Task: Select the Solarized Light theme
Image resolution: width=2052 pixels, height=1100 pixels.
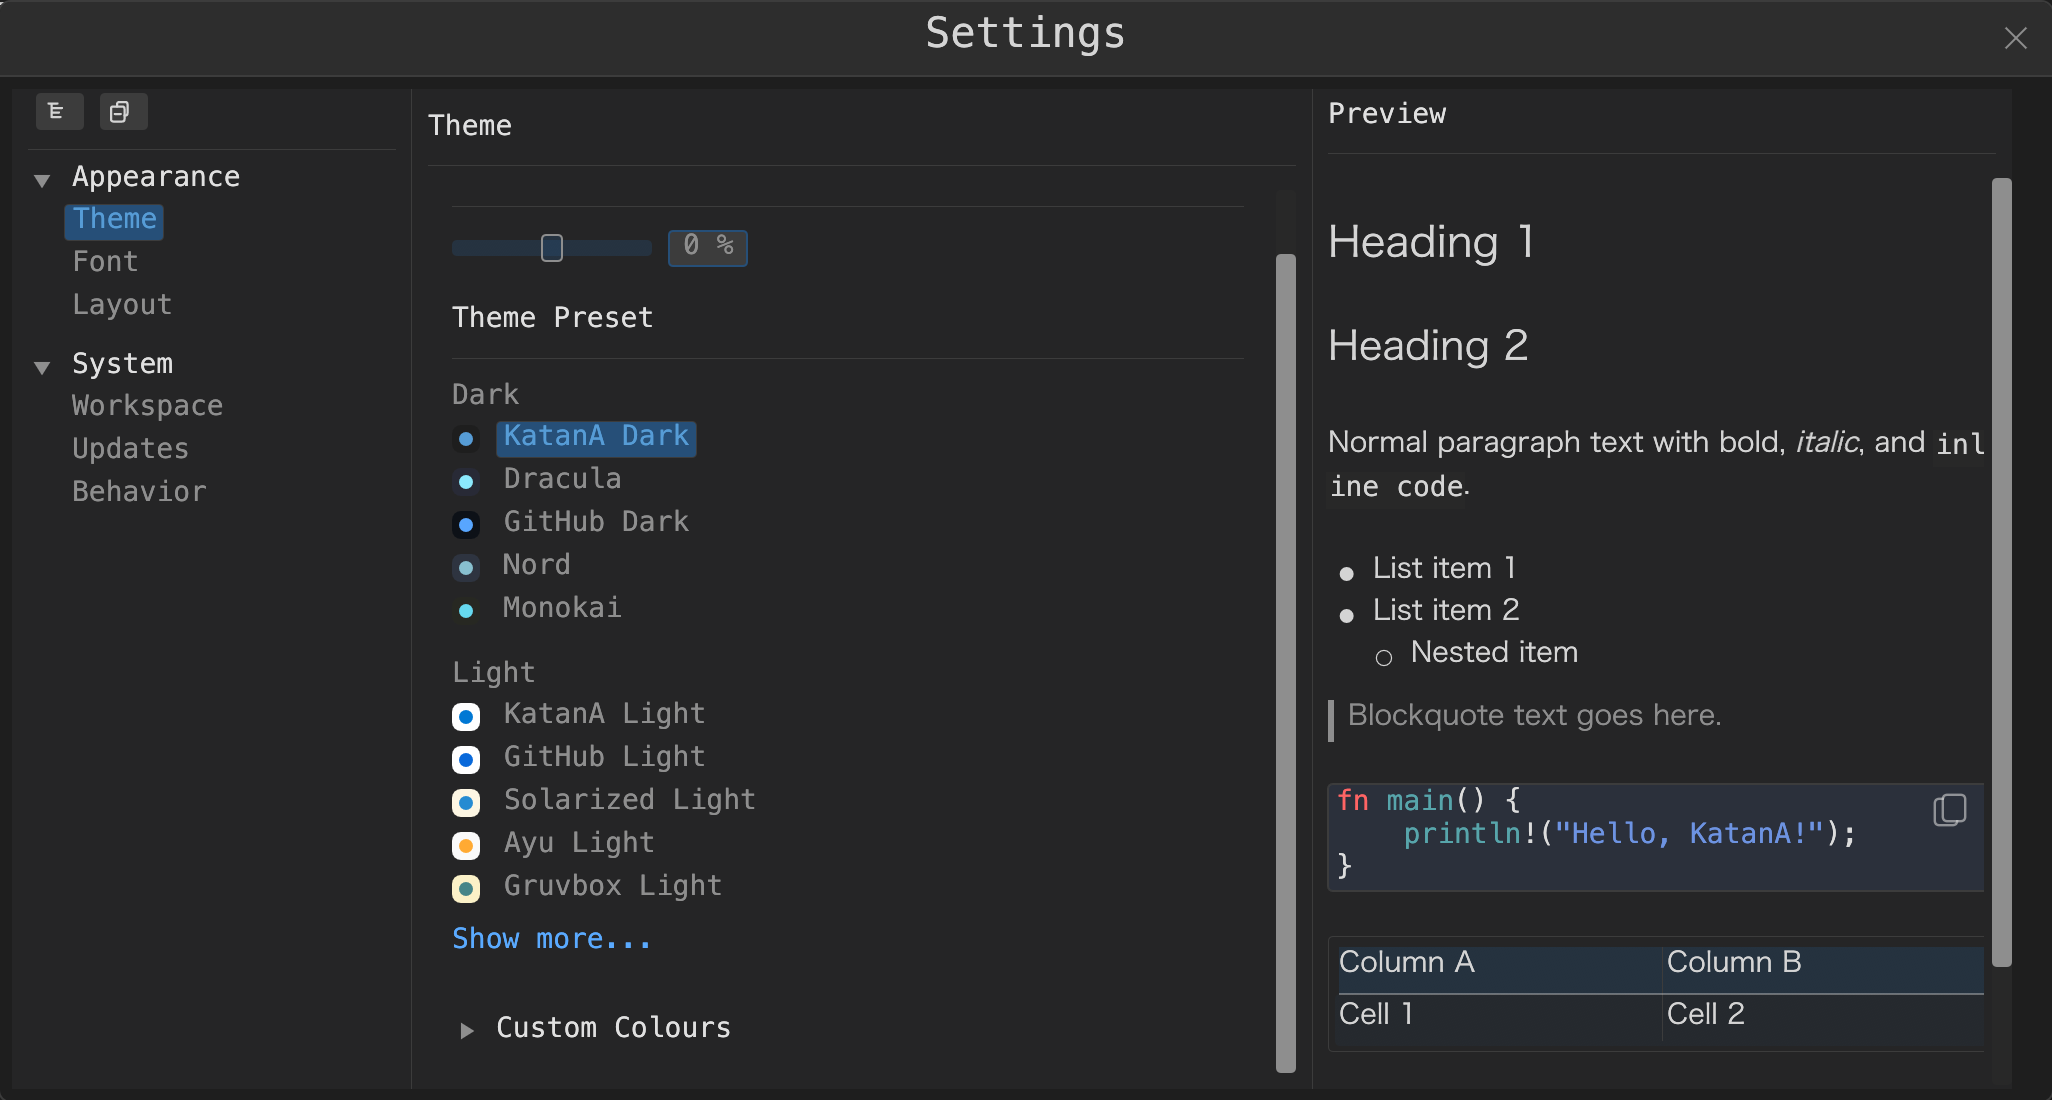Action: coord(628,799)
